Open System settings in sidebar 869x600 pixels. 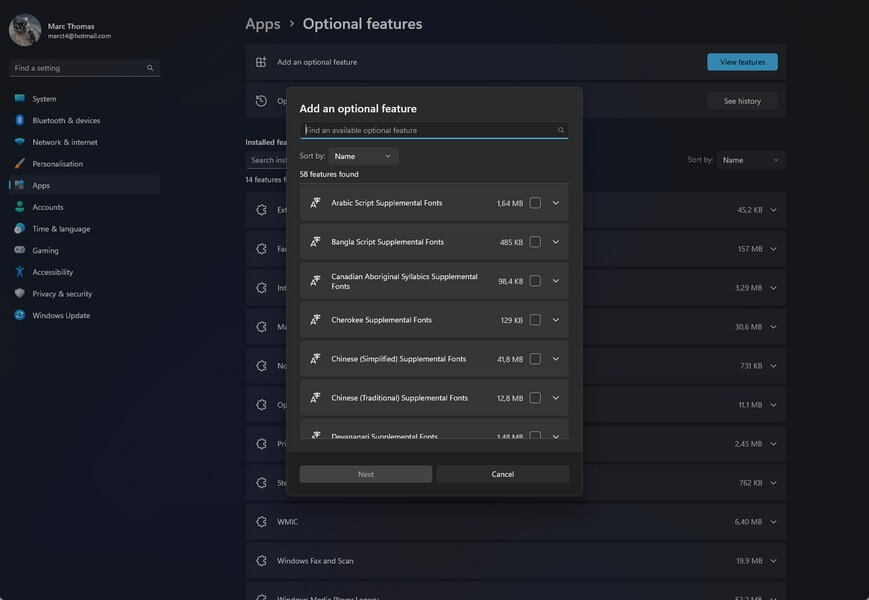pyautogui.click(x=84, y=99)
